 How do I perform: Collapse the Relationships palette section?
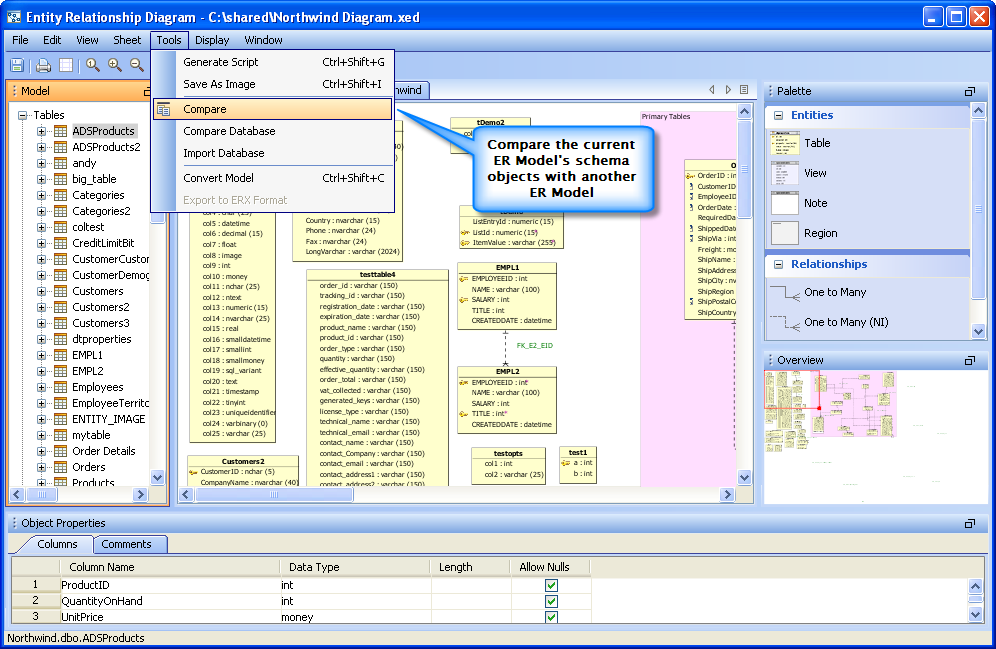[x=778, y=265]
